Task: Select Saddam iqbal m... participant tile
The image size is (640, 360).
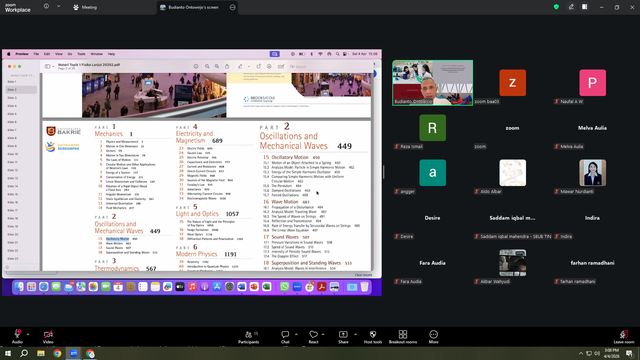Action: click(x=512, y=218)
